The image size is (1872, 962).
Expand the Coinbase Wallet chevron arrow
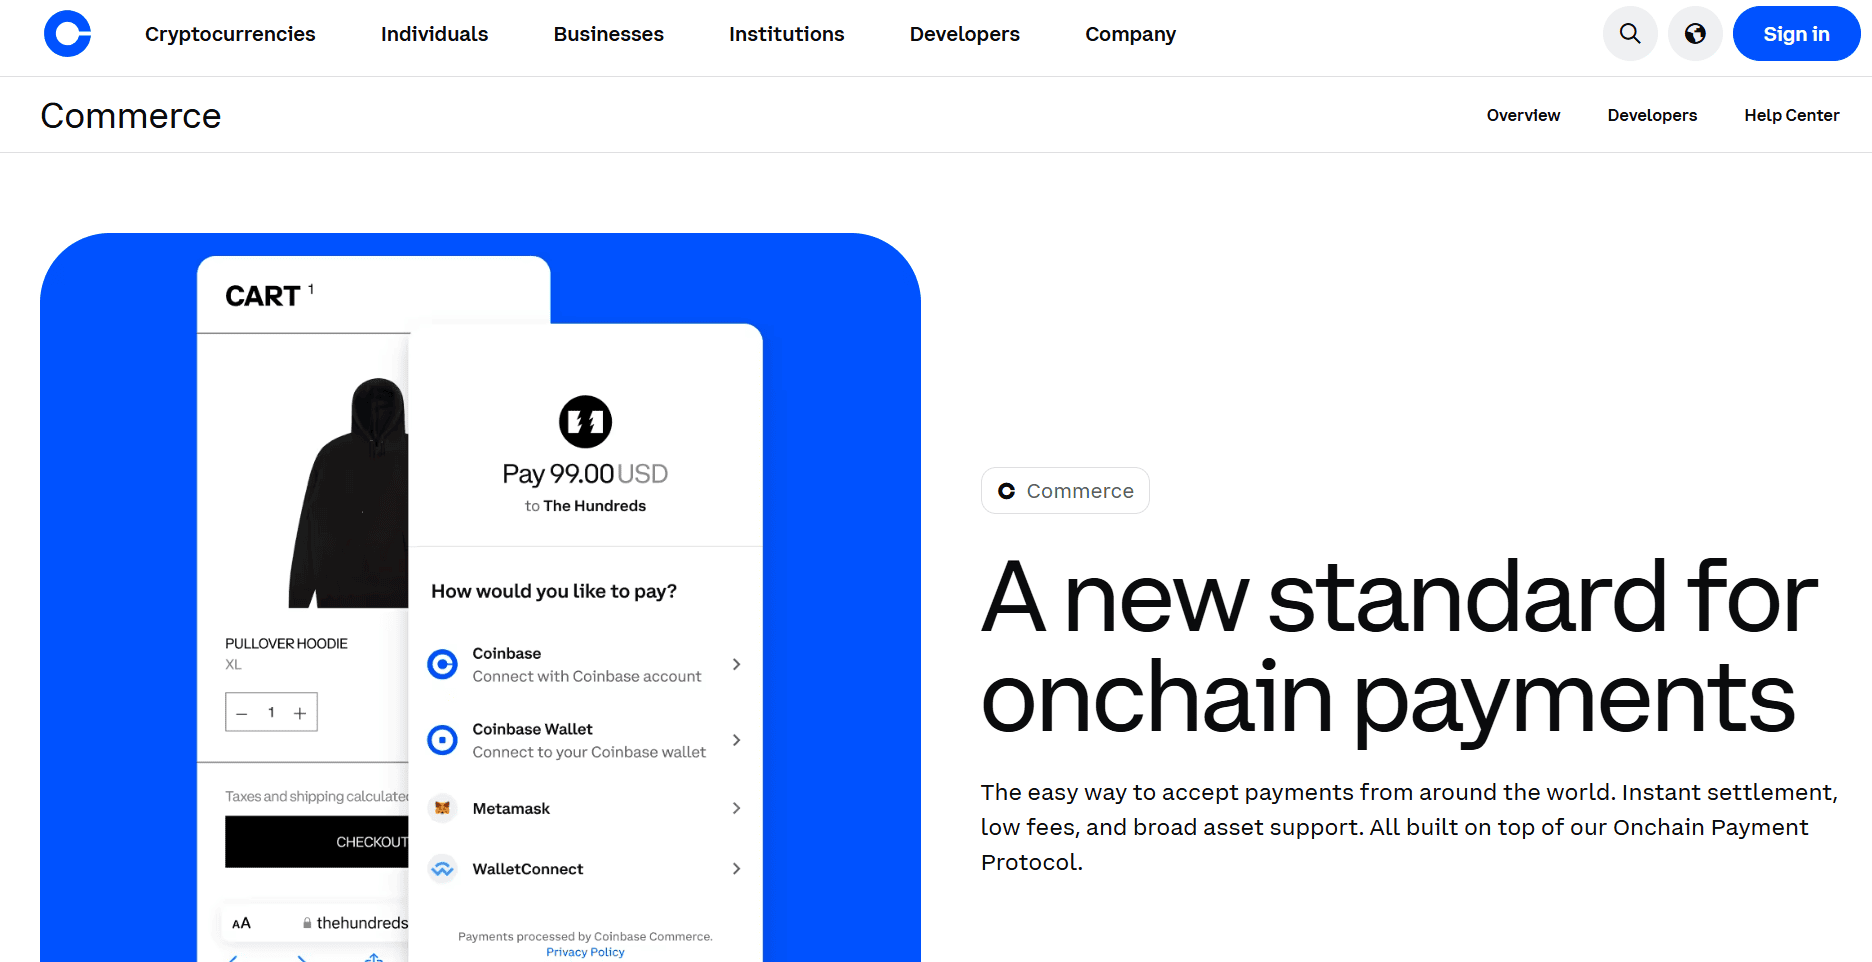pyautogui.click(x=736, y=740)
